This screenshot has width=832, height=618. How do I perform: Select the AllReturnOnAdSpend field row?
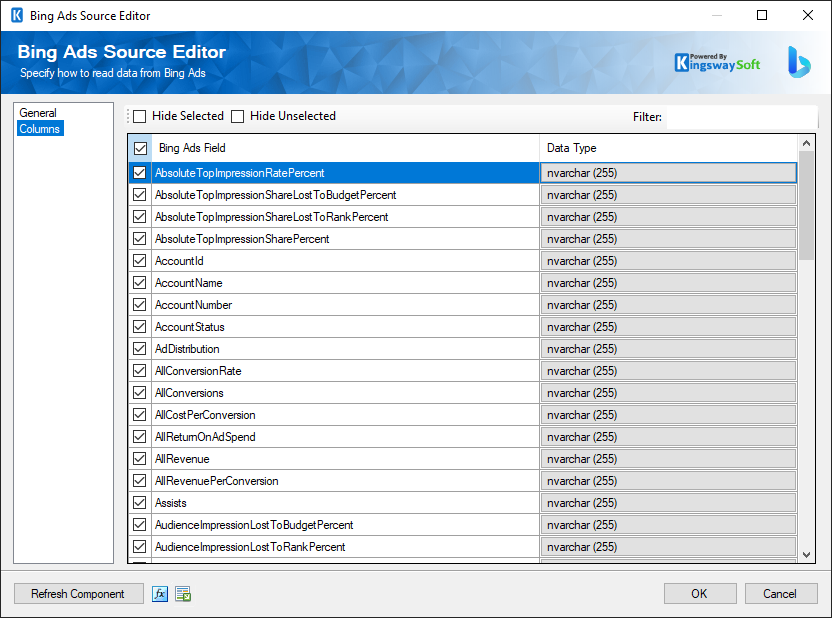tap(345, 437)
